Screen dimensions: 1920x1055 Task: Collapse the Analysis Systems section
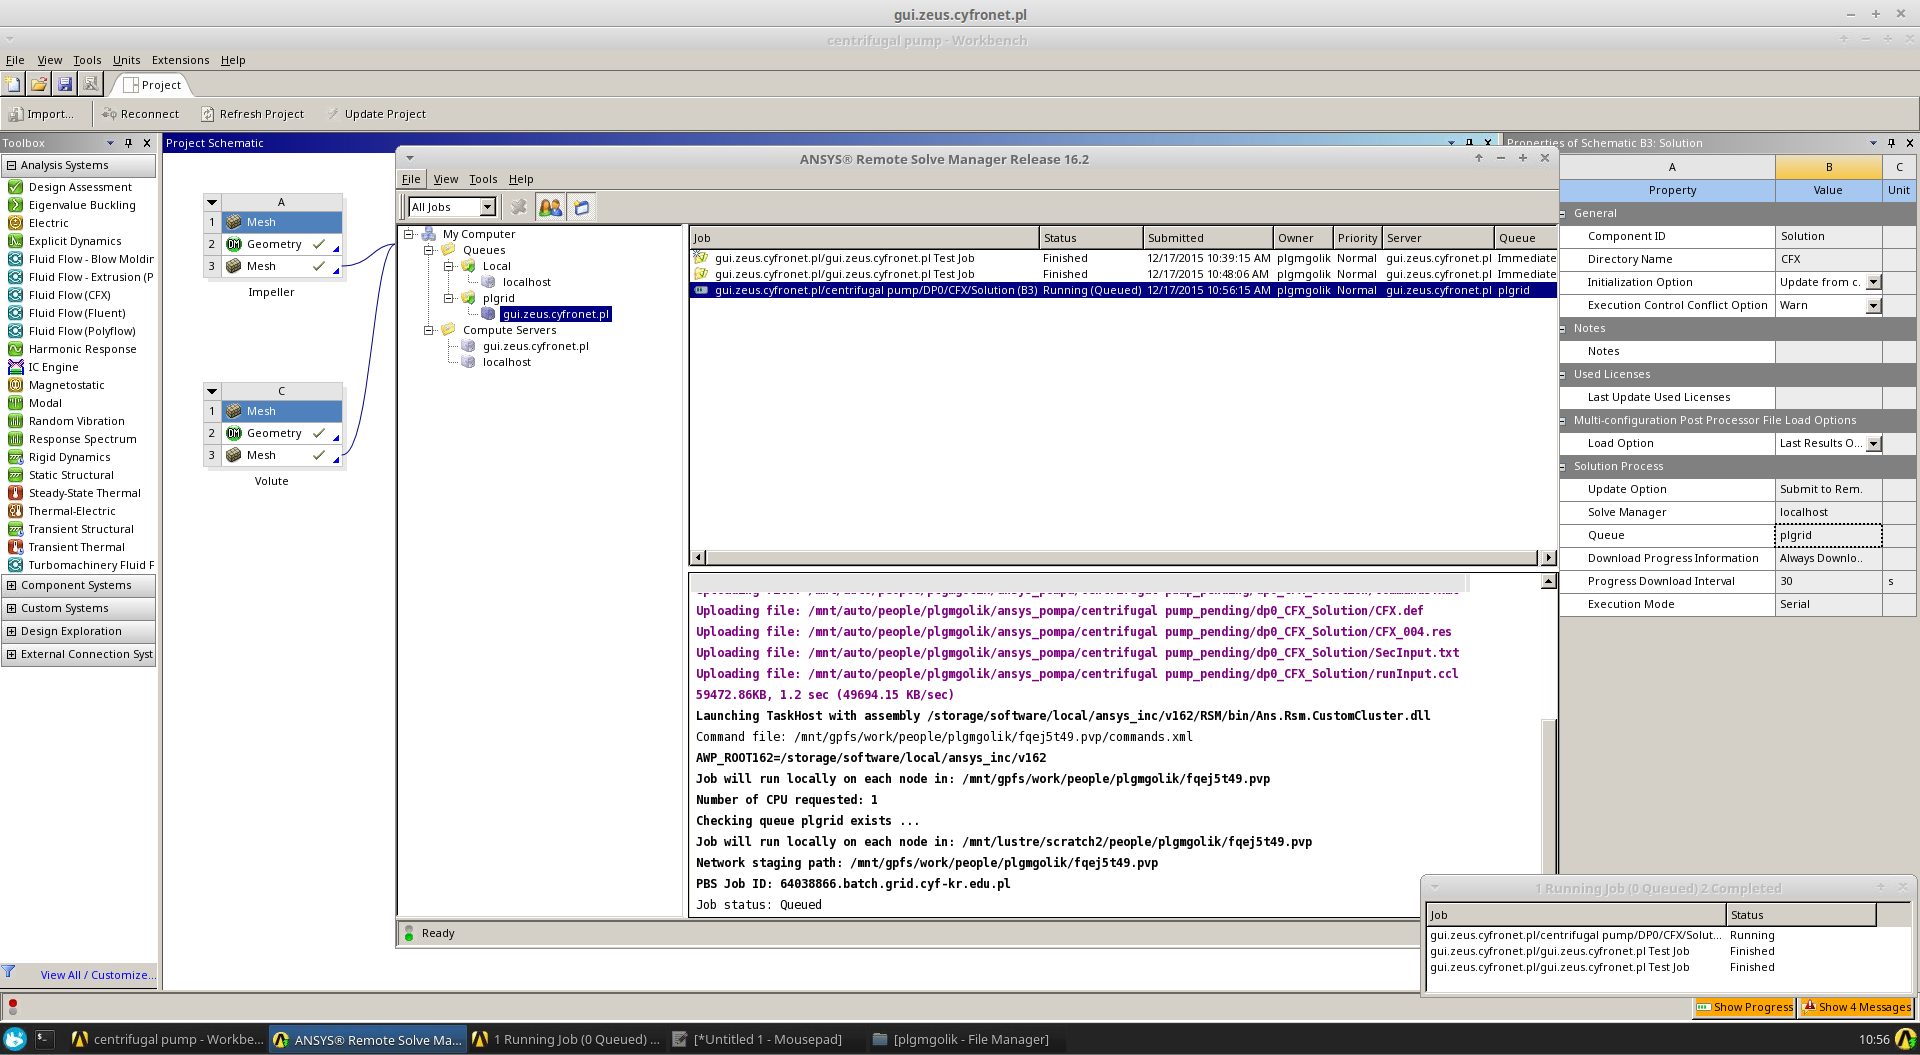pyautogui.click(x=11, y=165)
